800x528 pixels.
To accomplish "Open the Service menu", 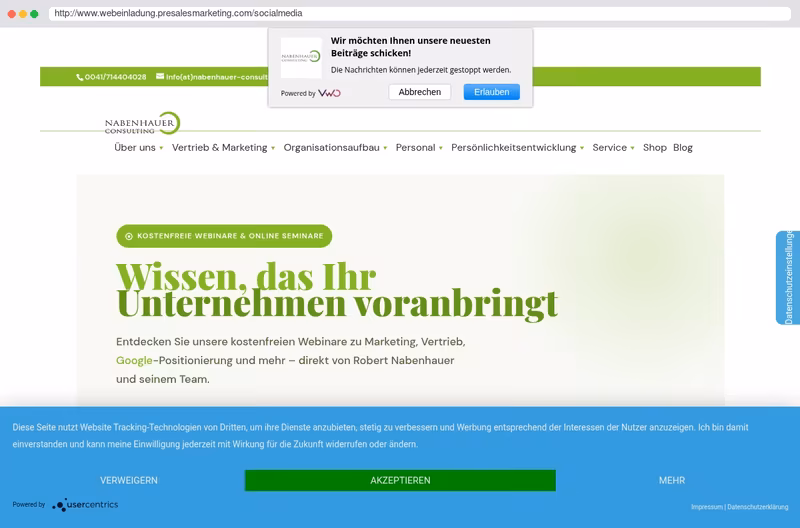I will (609, 147).
